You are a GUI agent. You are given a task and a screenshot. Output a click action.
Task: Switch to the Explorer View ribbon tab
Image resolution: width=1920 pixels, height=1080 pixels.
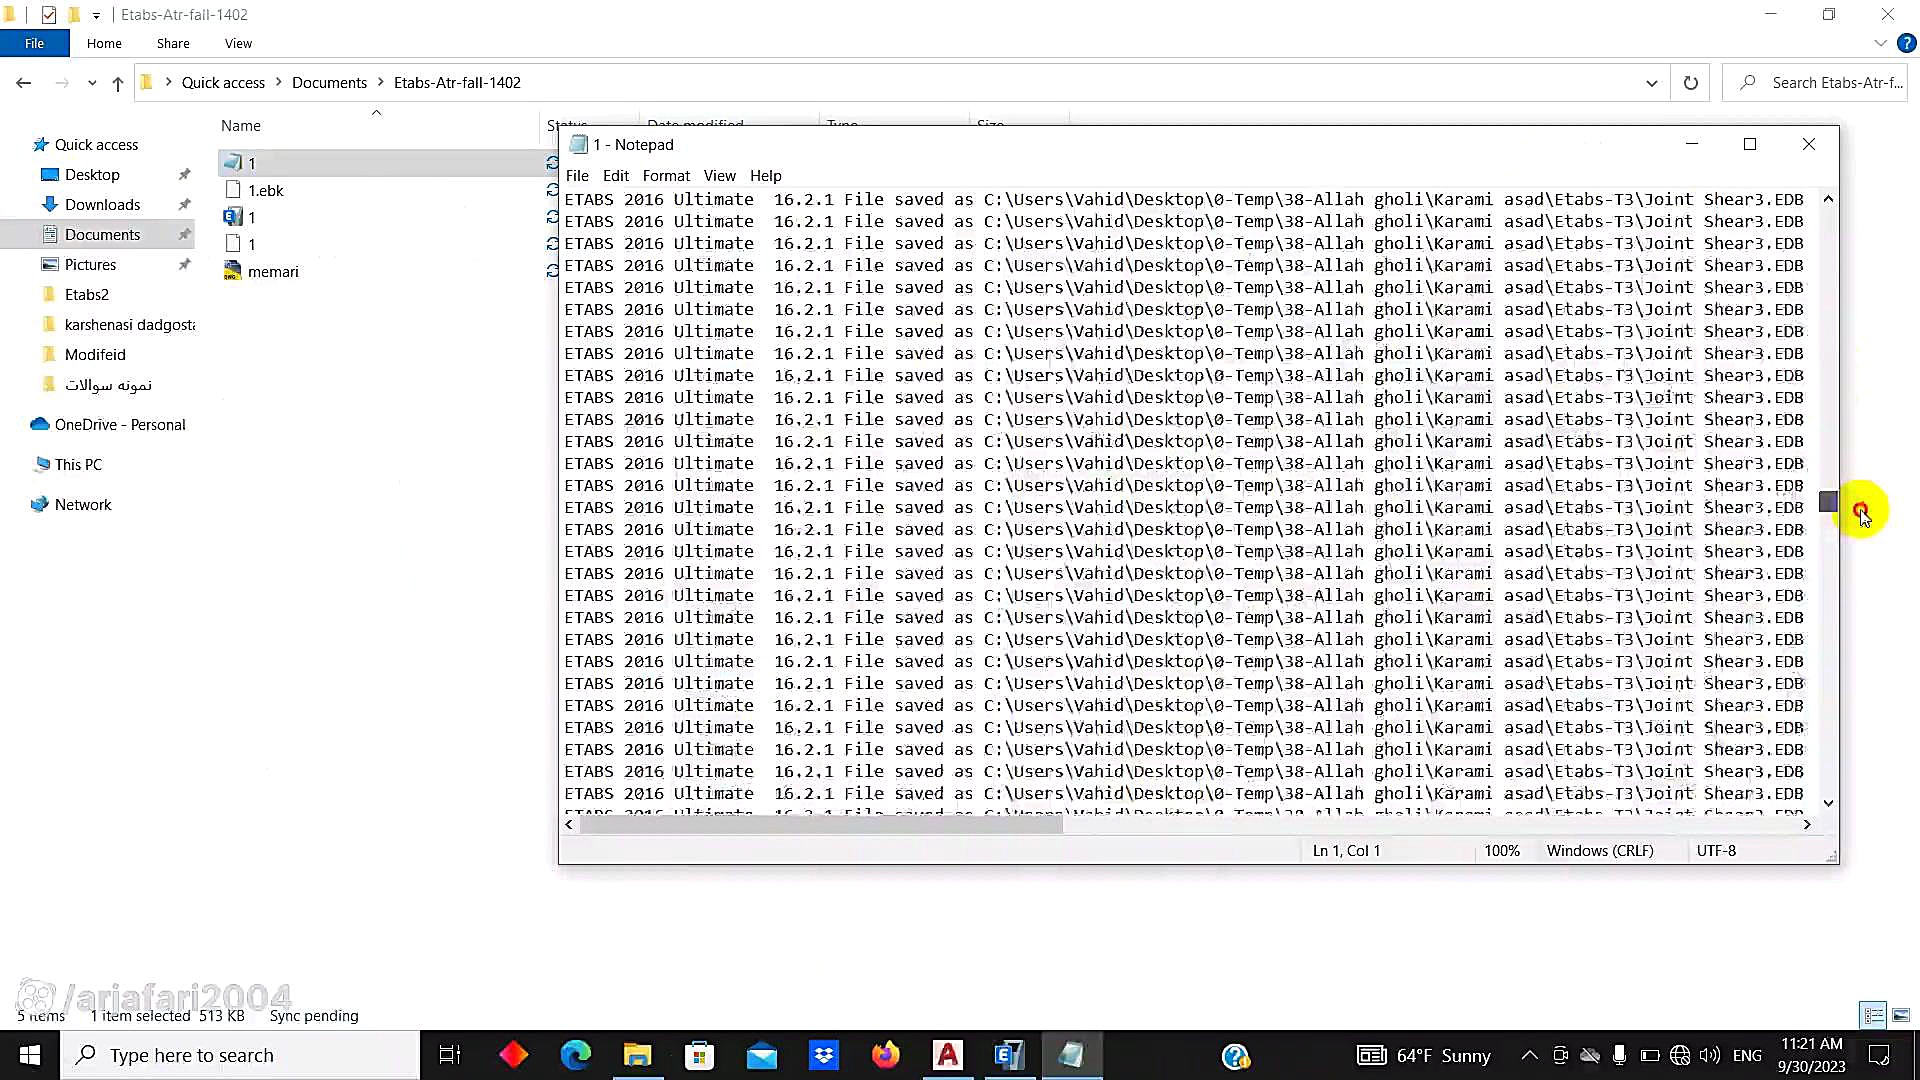pyautogui.click(x=238, y=43)
